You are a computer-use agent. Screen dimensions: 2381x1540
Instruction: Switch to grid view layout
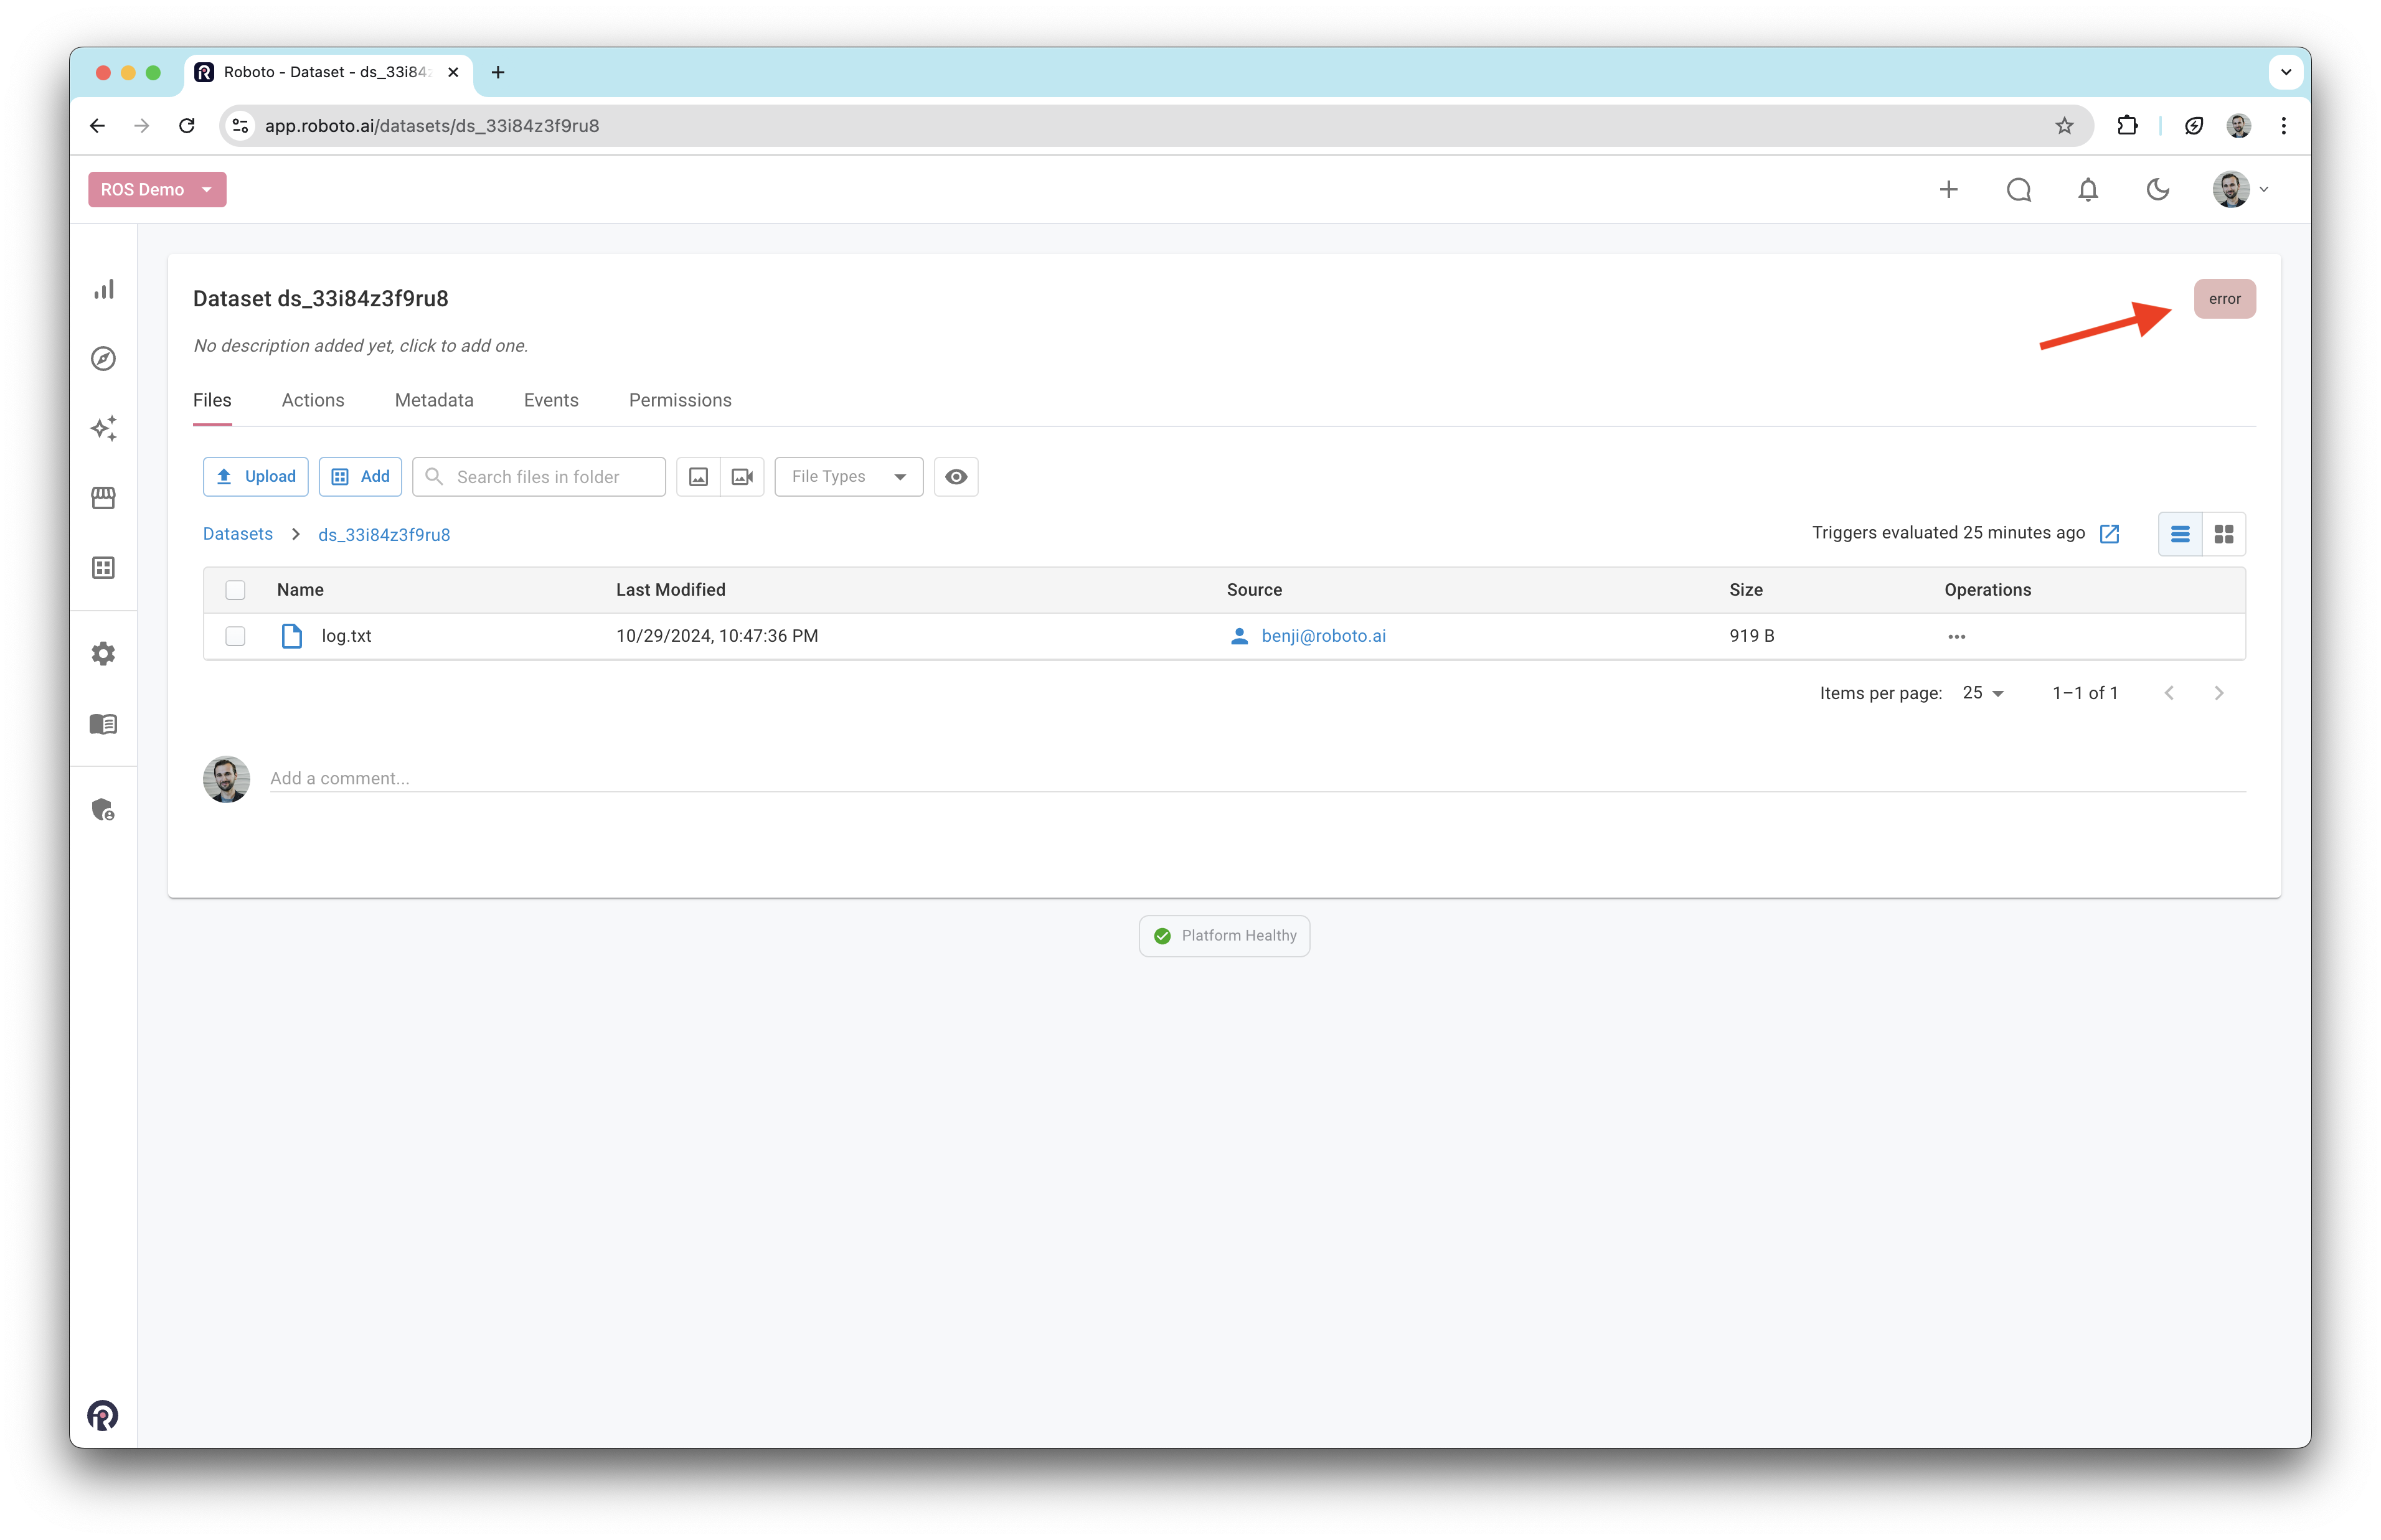[2224, 534]
